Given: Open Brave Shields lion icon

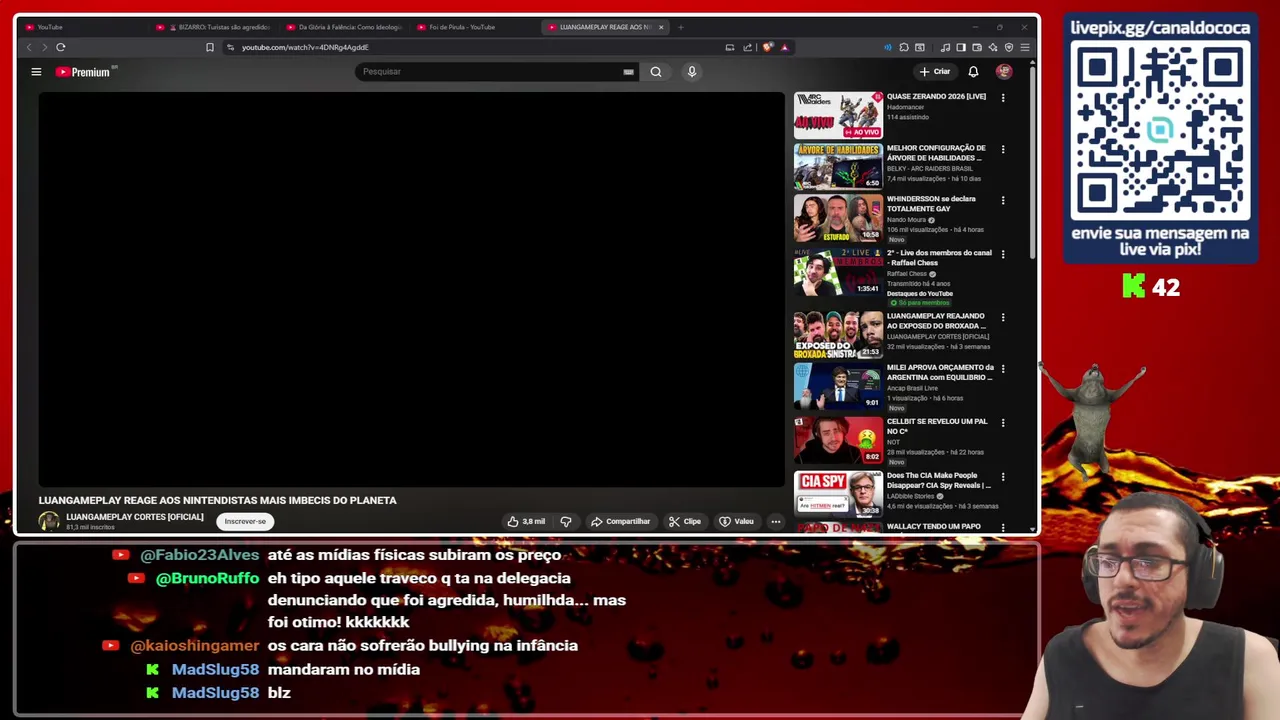Looking at the screenshot, I should [x=768, y=47].
